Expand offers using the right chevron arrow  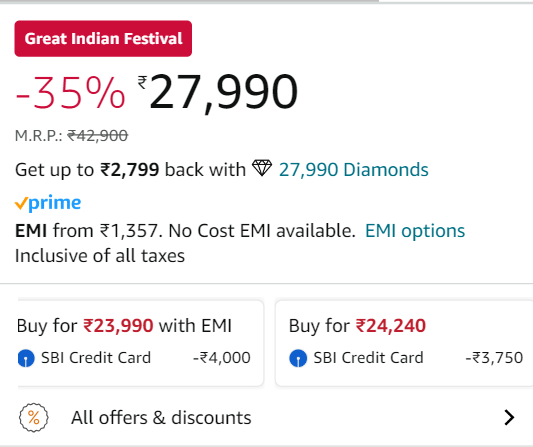click(509, 417)
